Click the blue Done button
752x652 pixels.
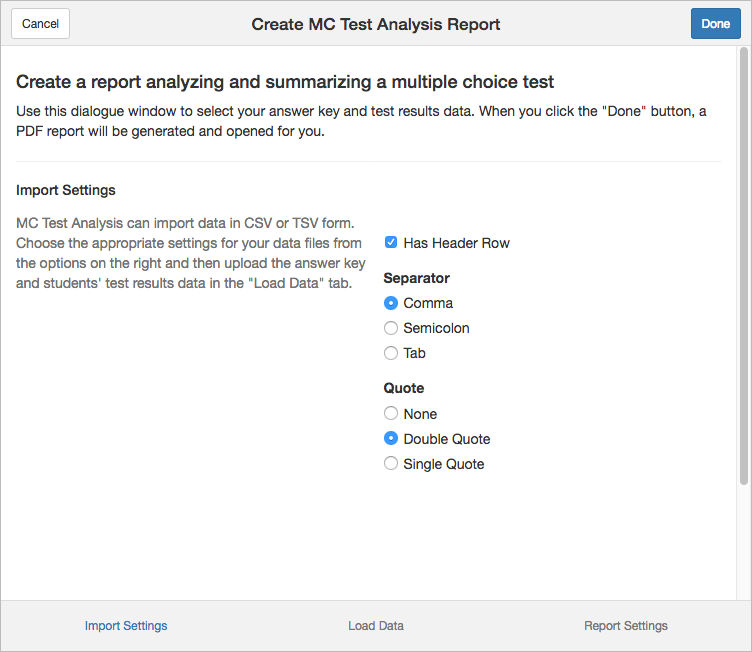pyautogui.click(x=716, y=24)
